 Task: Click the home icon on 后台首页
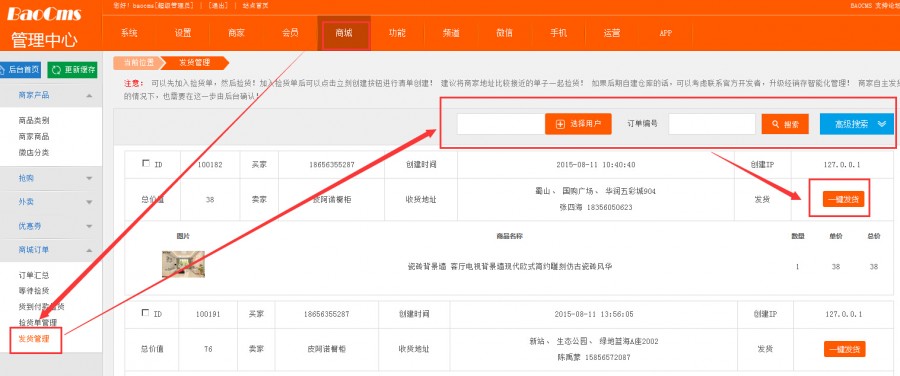pyautogui.click(x=3, y=70)
